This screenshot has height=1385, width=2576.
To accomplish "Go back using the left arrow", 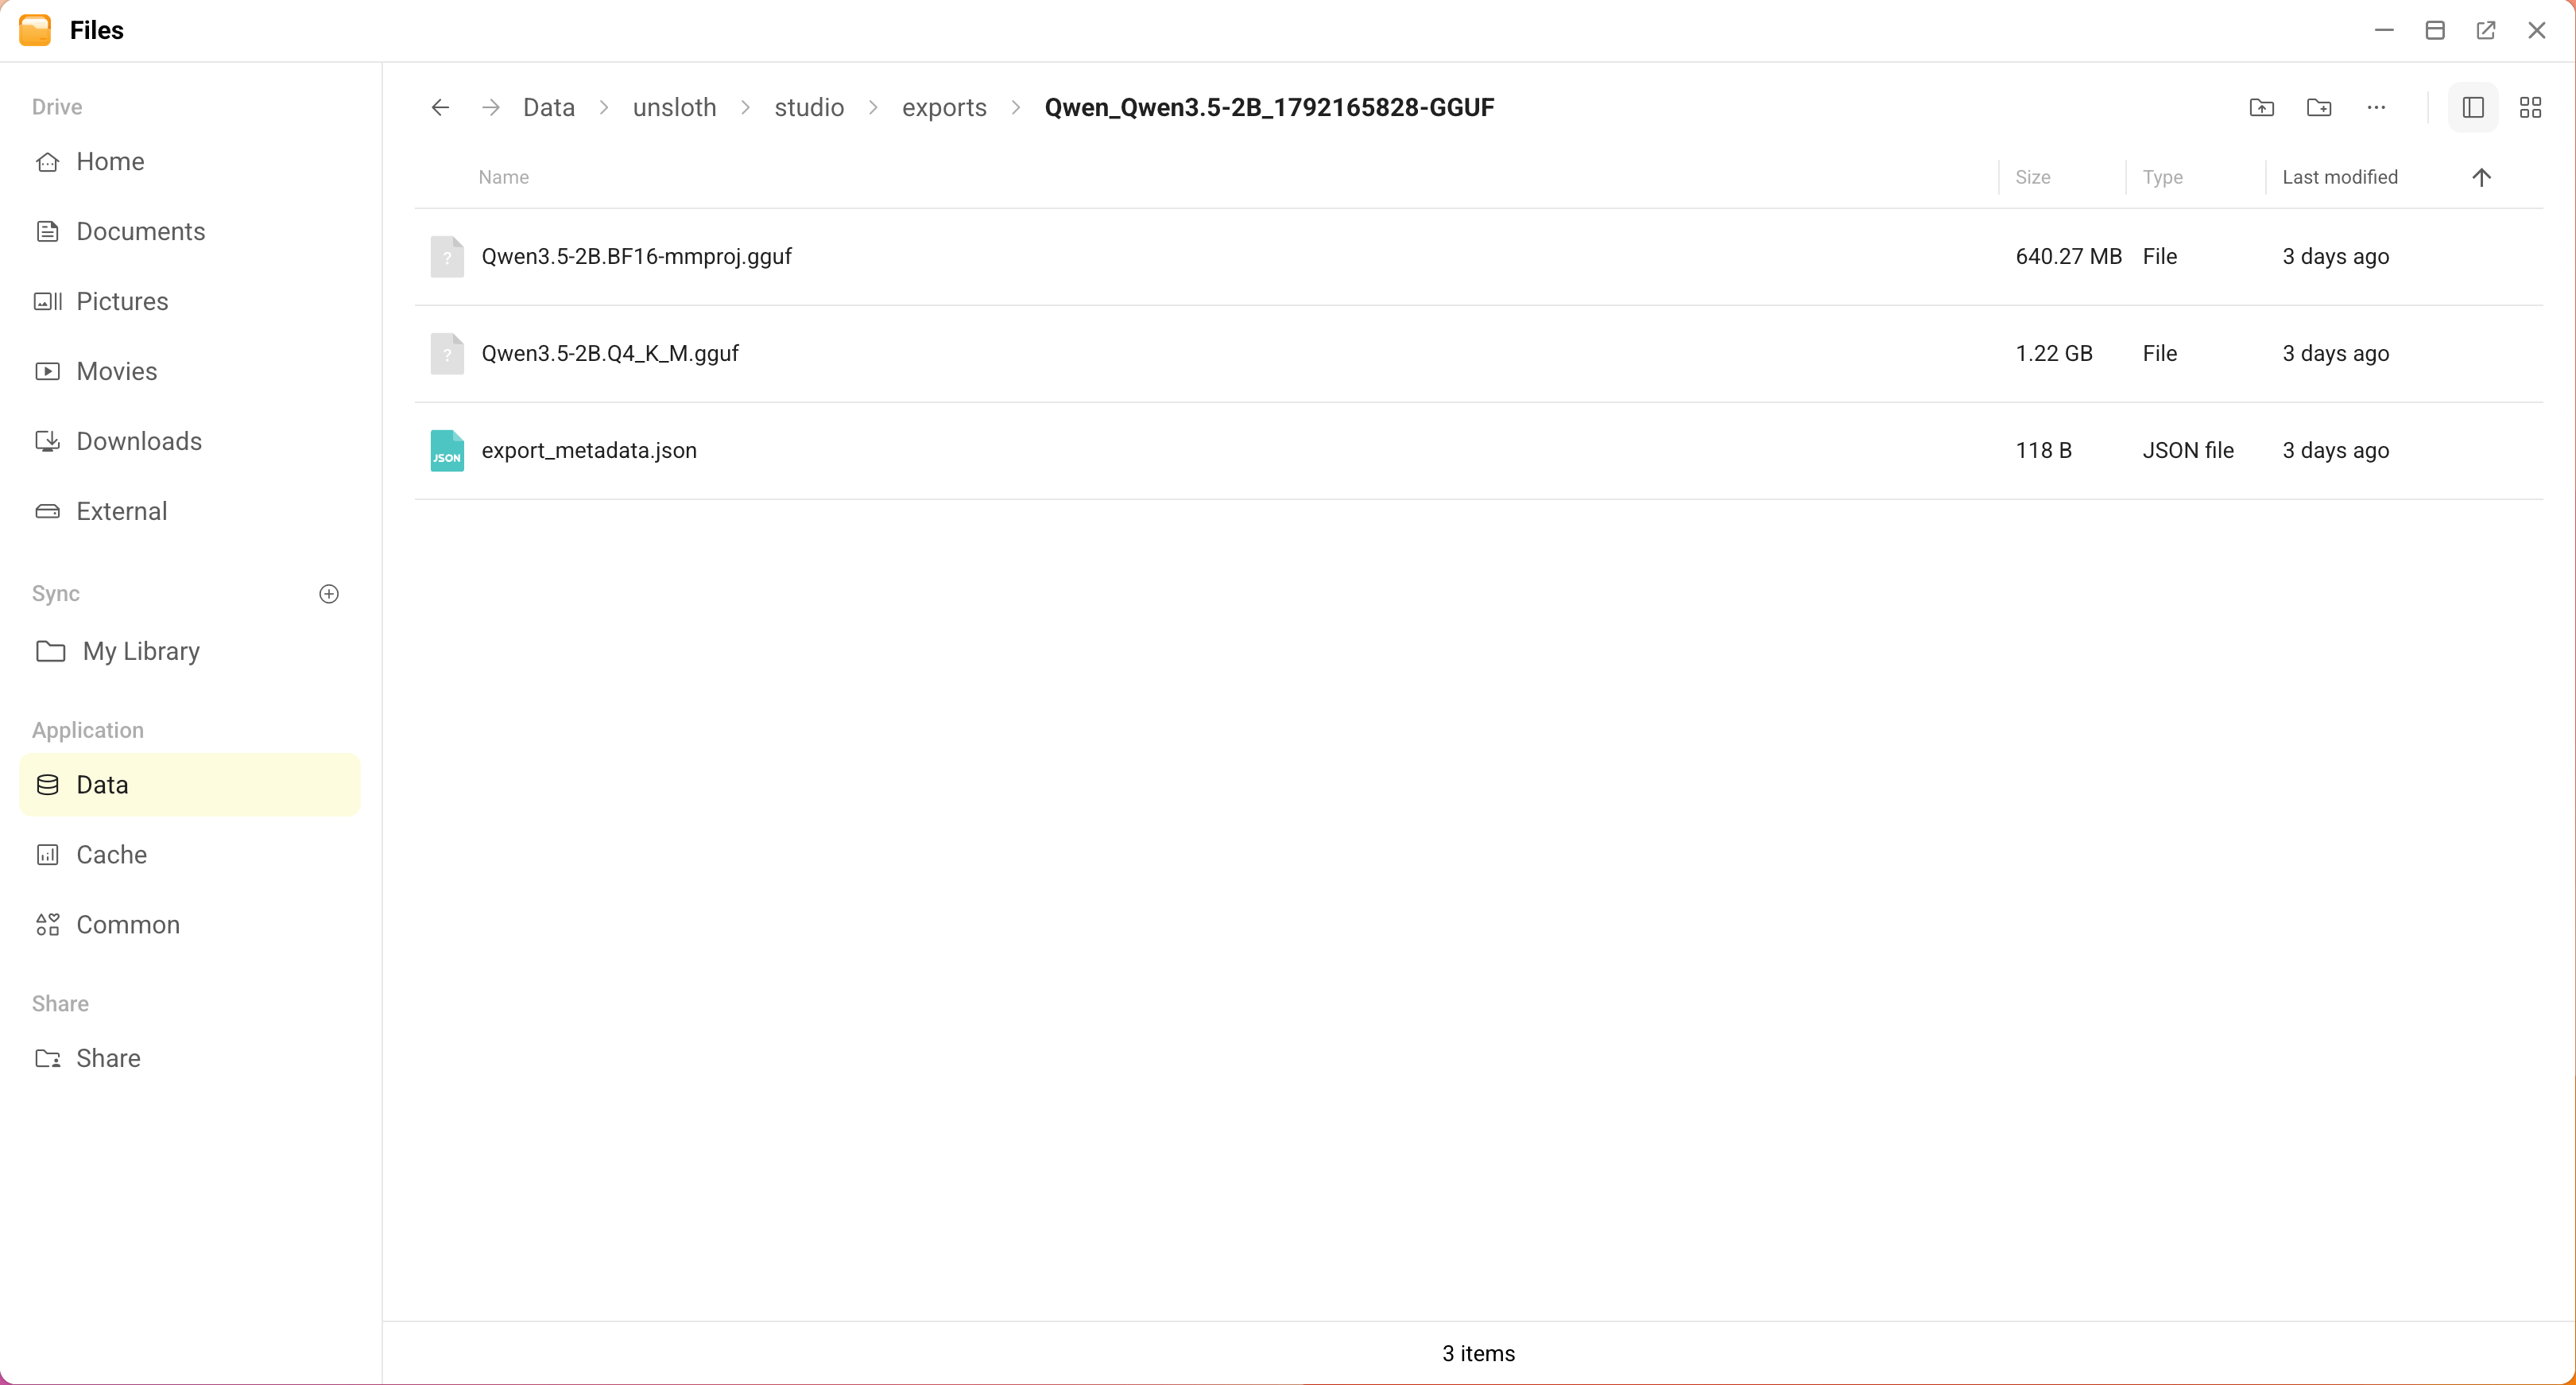I will tap(440, 107).
